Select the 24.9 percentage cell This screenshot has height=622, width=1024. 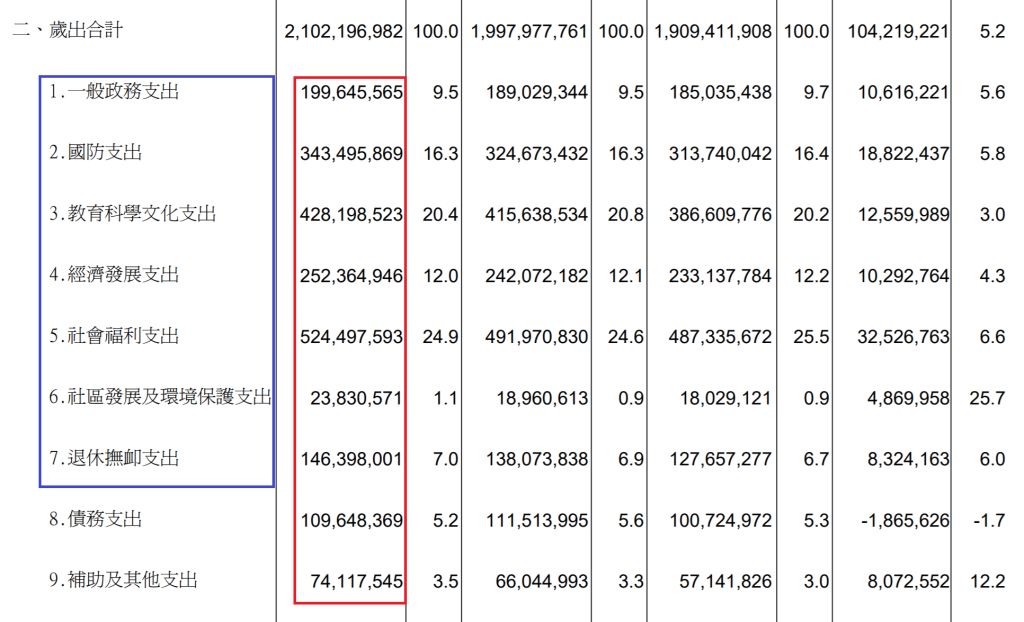pos(440,337)
